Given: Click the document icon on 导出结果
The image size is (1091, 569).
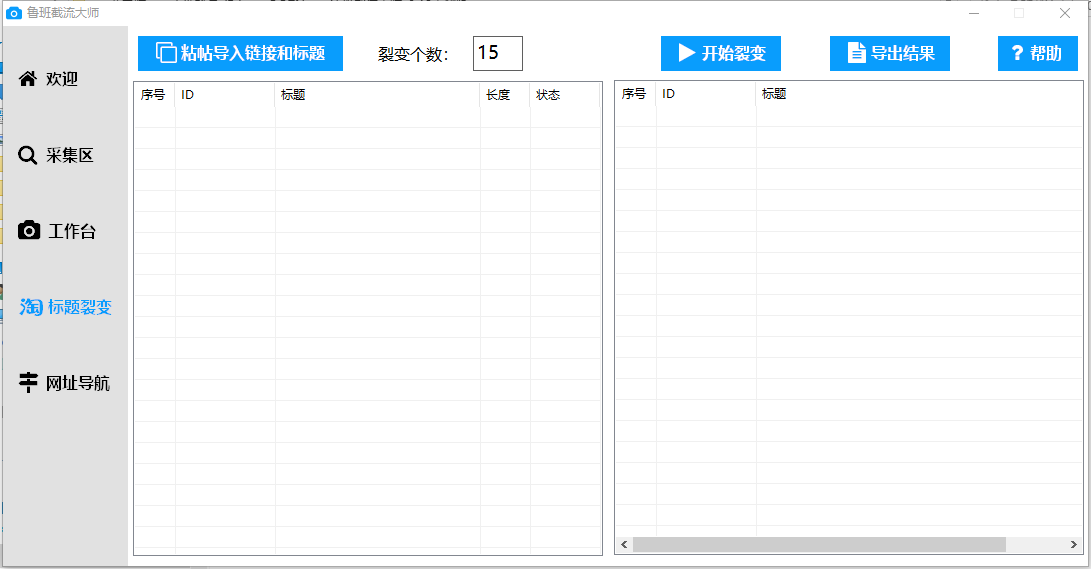Looking at the screenshot, I should [x=856, y=53].
